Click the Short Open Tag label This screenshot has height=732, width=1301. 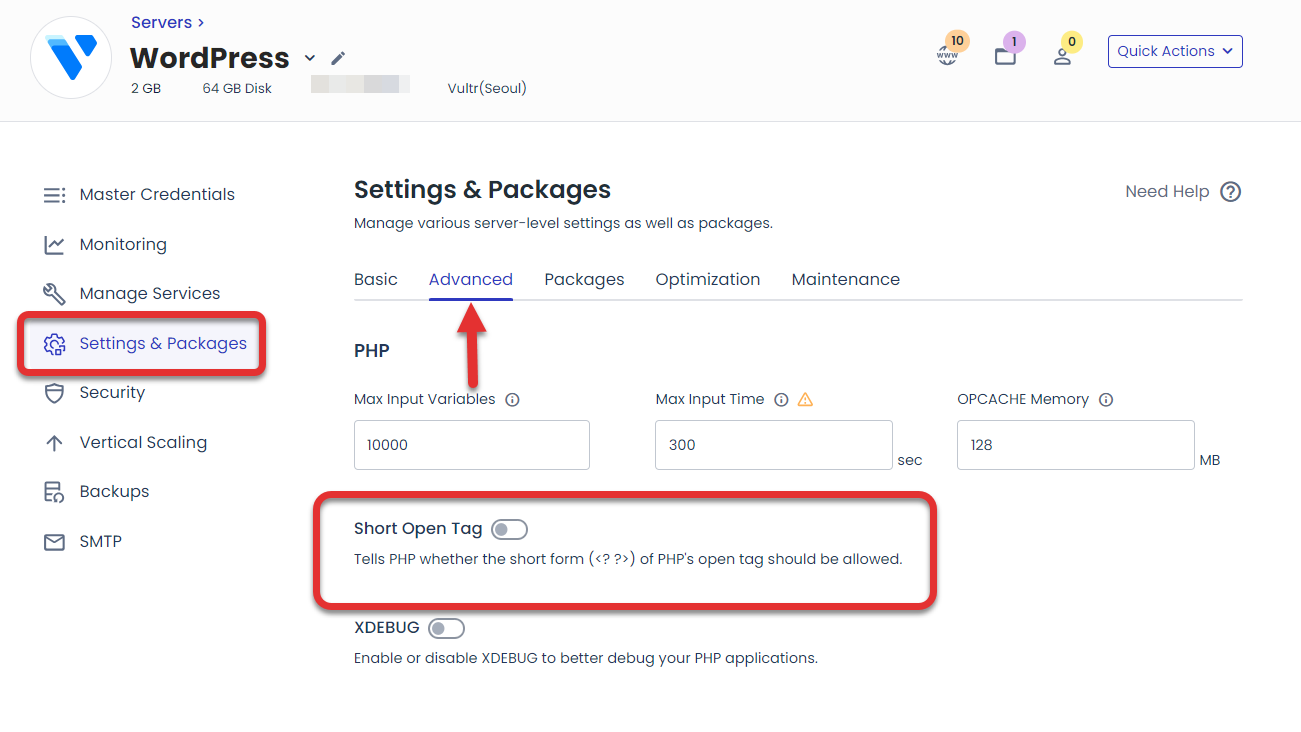(x=418, y=529)
